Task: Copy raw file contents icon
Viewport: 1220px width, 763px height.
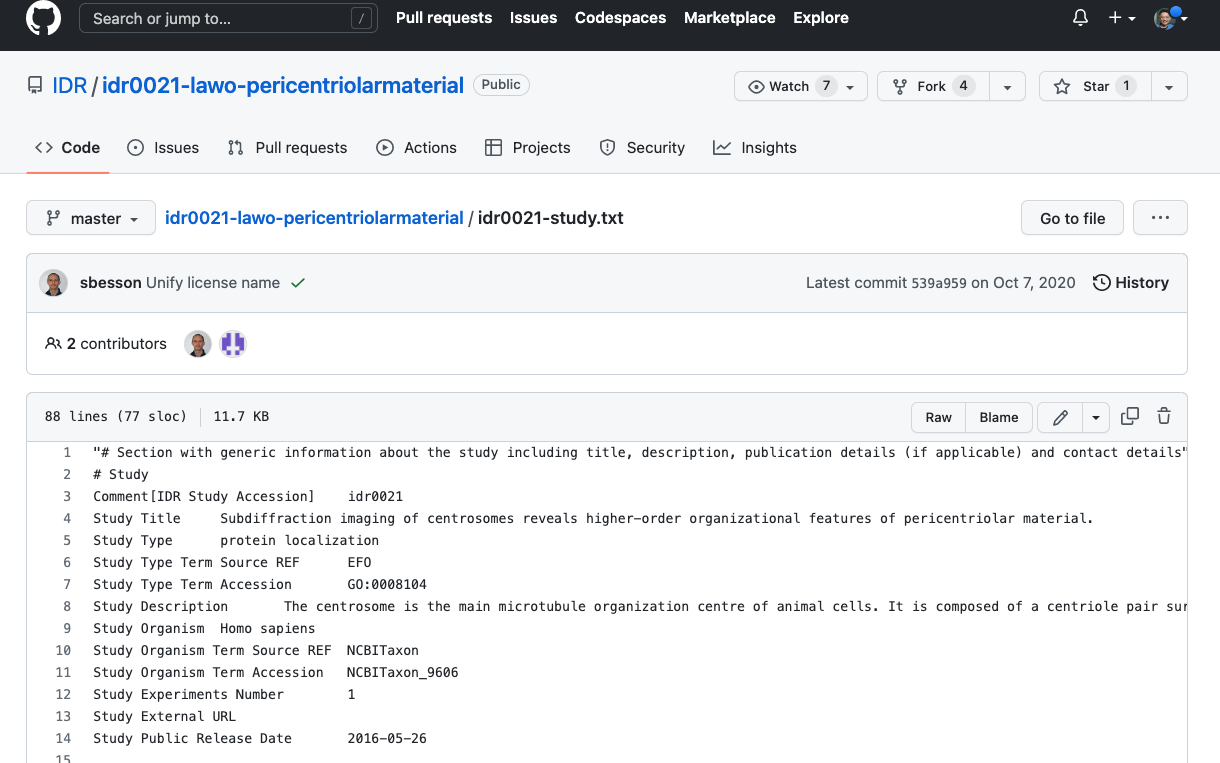Action: [1130, 417]
